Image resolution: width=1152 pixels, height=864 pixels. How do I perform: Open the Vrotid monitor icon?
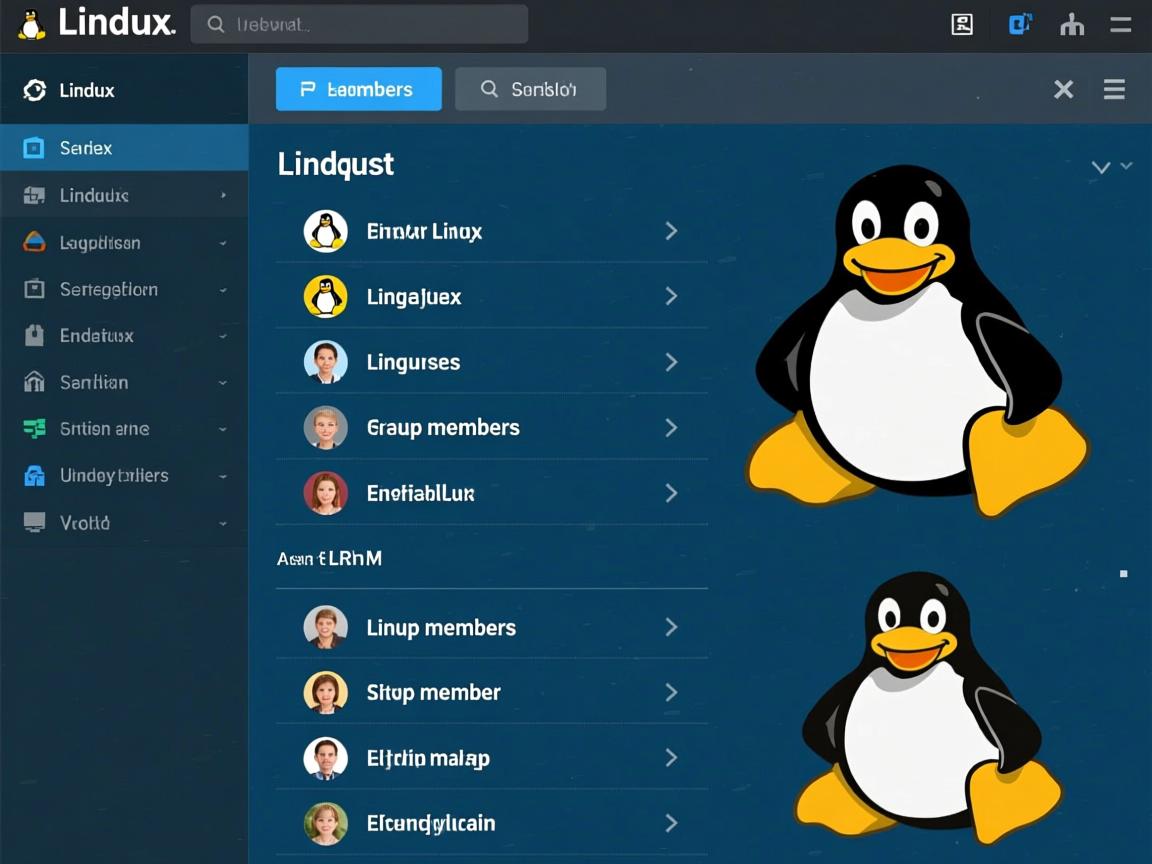32,522
